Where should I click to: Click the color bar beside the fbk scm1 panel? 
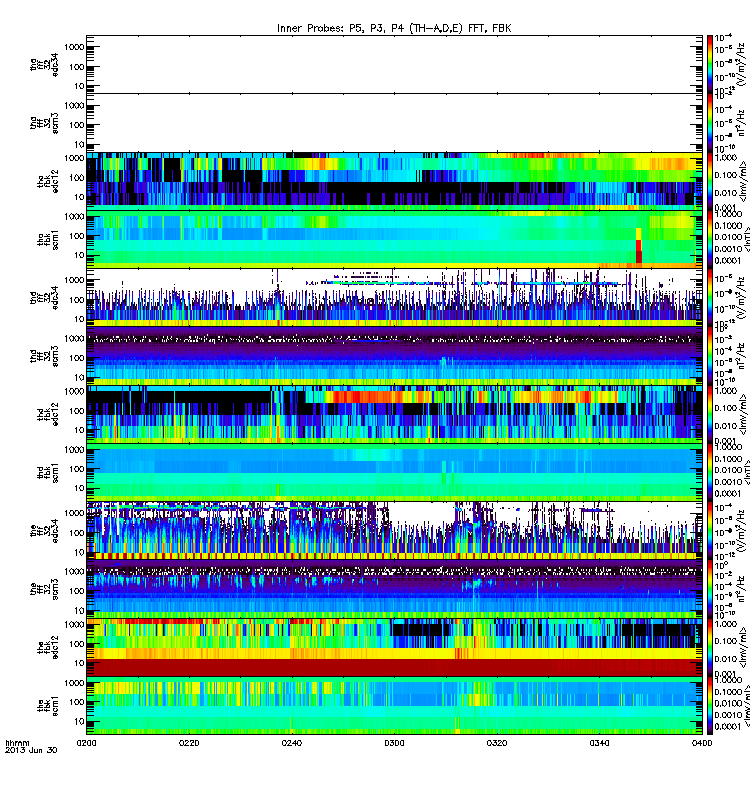tap(710, 706)
